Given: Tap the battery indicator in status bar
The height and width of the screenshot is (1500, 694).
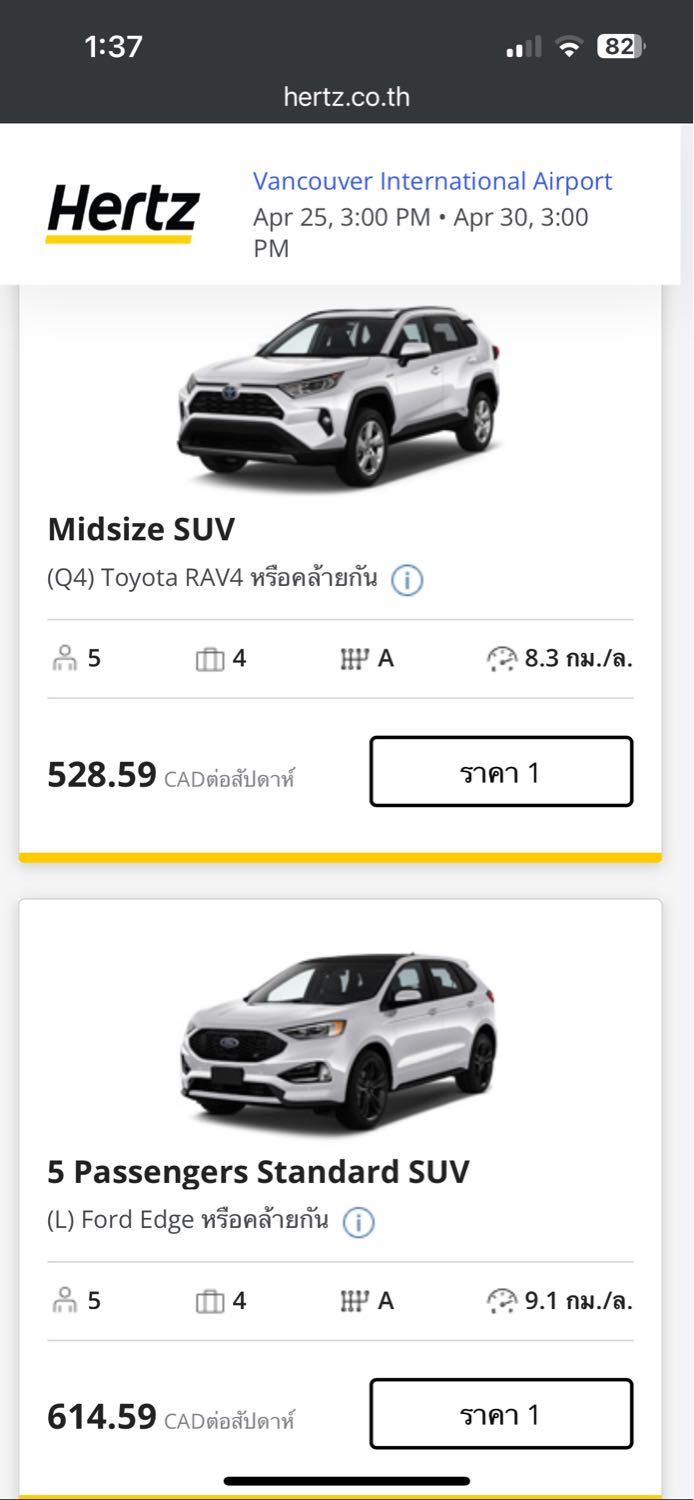Looking at the screenshot, I should [x=621, y=46].
